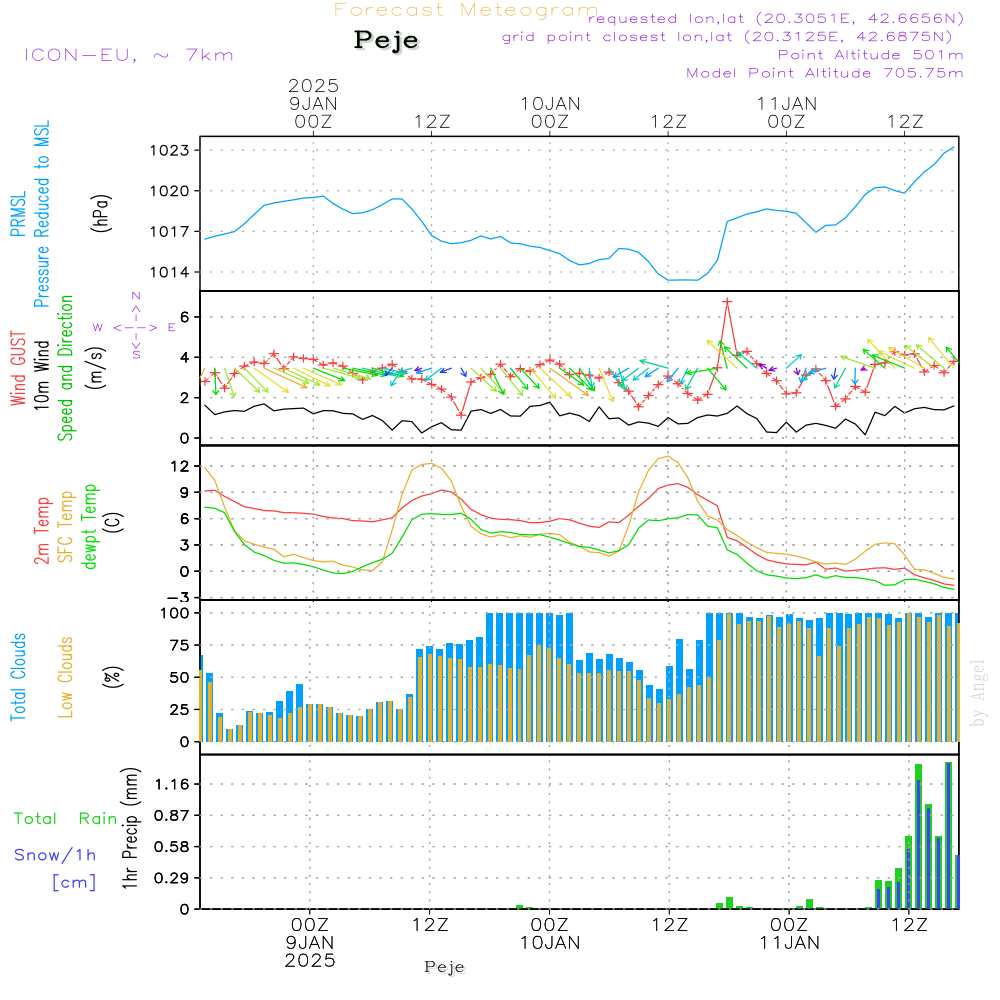Click the red 'Wind GUST' label

coord(18,369)
